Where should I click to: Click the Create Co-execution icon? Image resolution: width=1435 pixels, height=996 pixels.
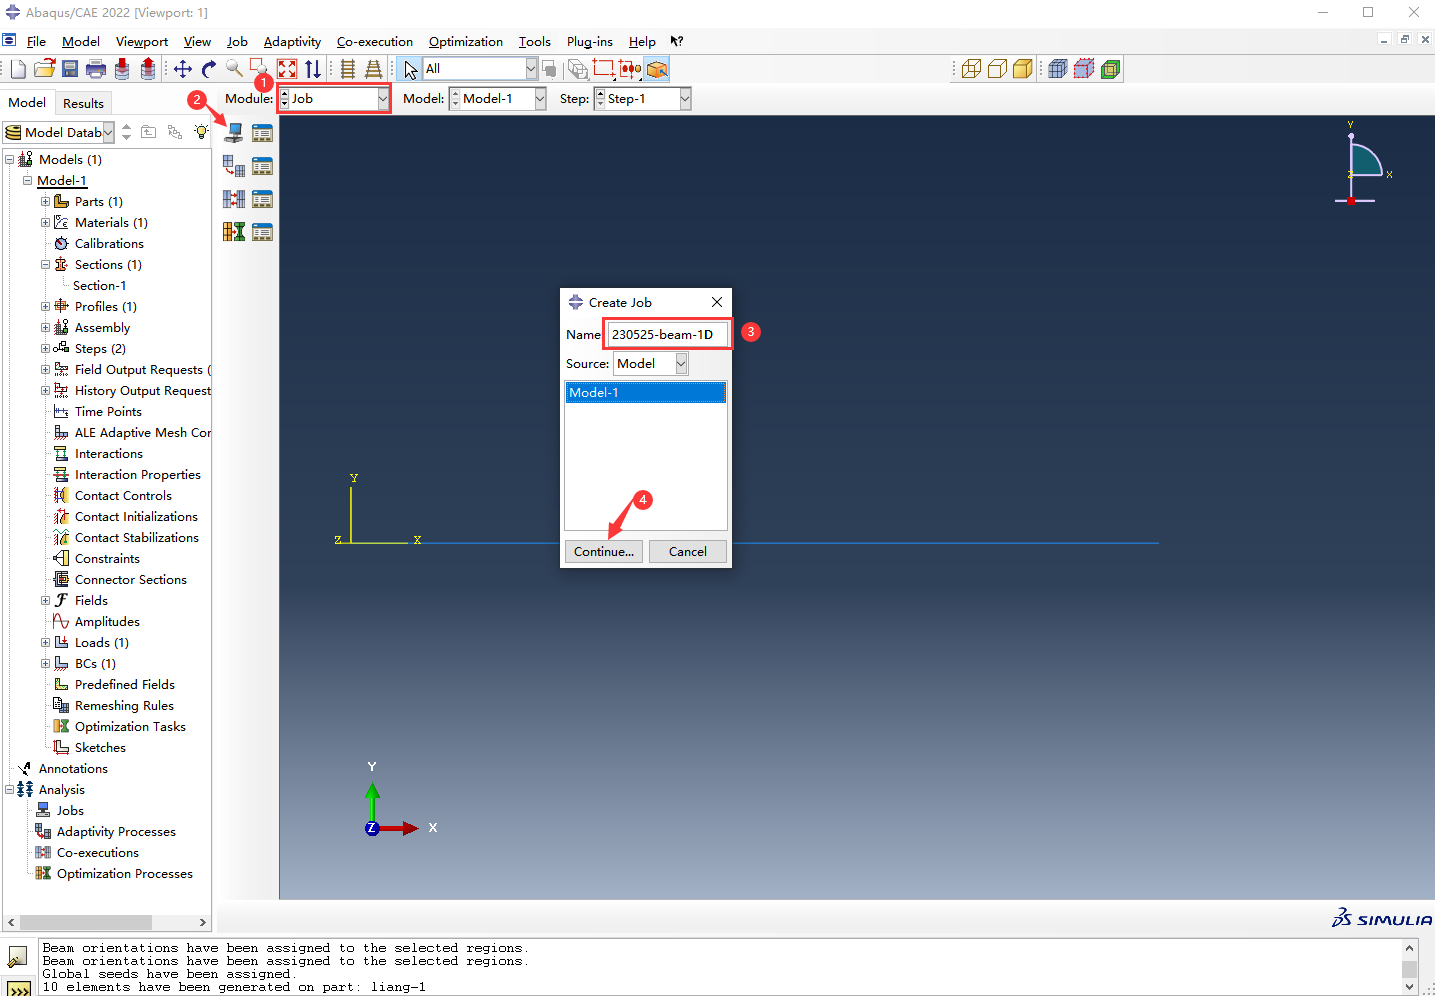pos(233,199)
